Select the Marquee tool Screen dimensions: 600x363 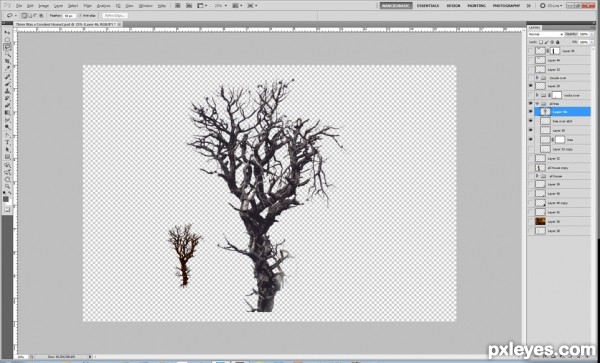pyautogui.click(x=7, y=39)
